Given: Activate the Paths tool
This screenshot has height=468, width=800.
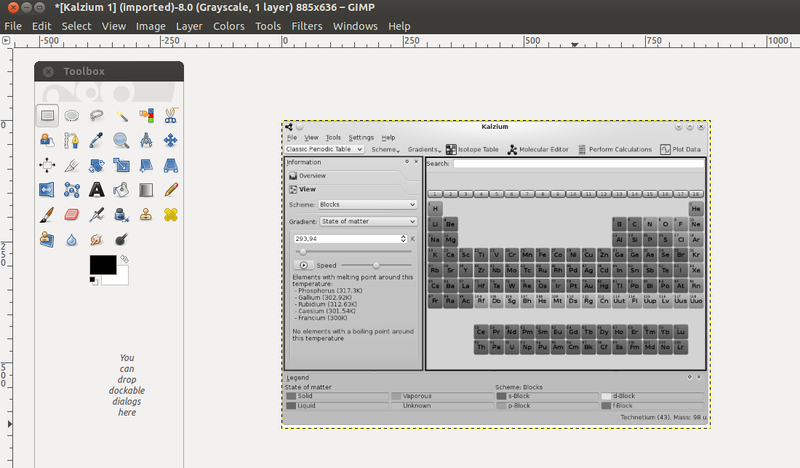Looking at the screenshot, I should click(x=71, y=140).
